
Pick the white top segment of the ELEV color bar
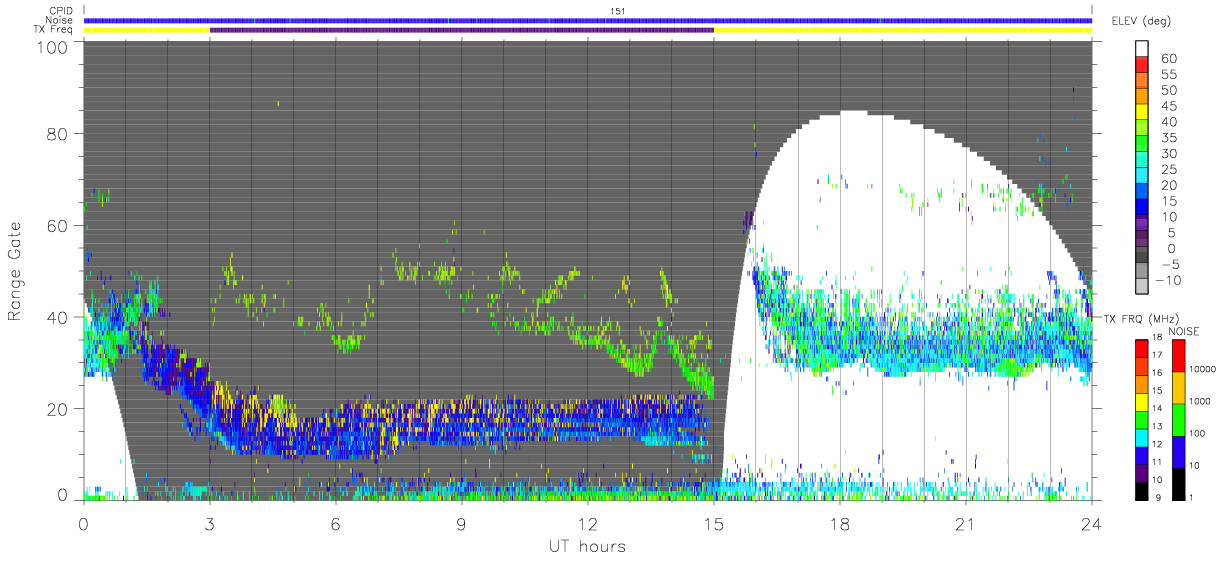[1143, 49]
